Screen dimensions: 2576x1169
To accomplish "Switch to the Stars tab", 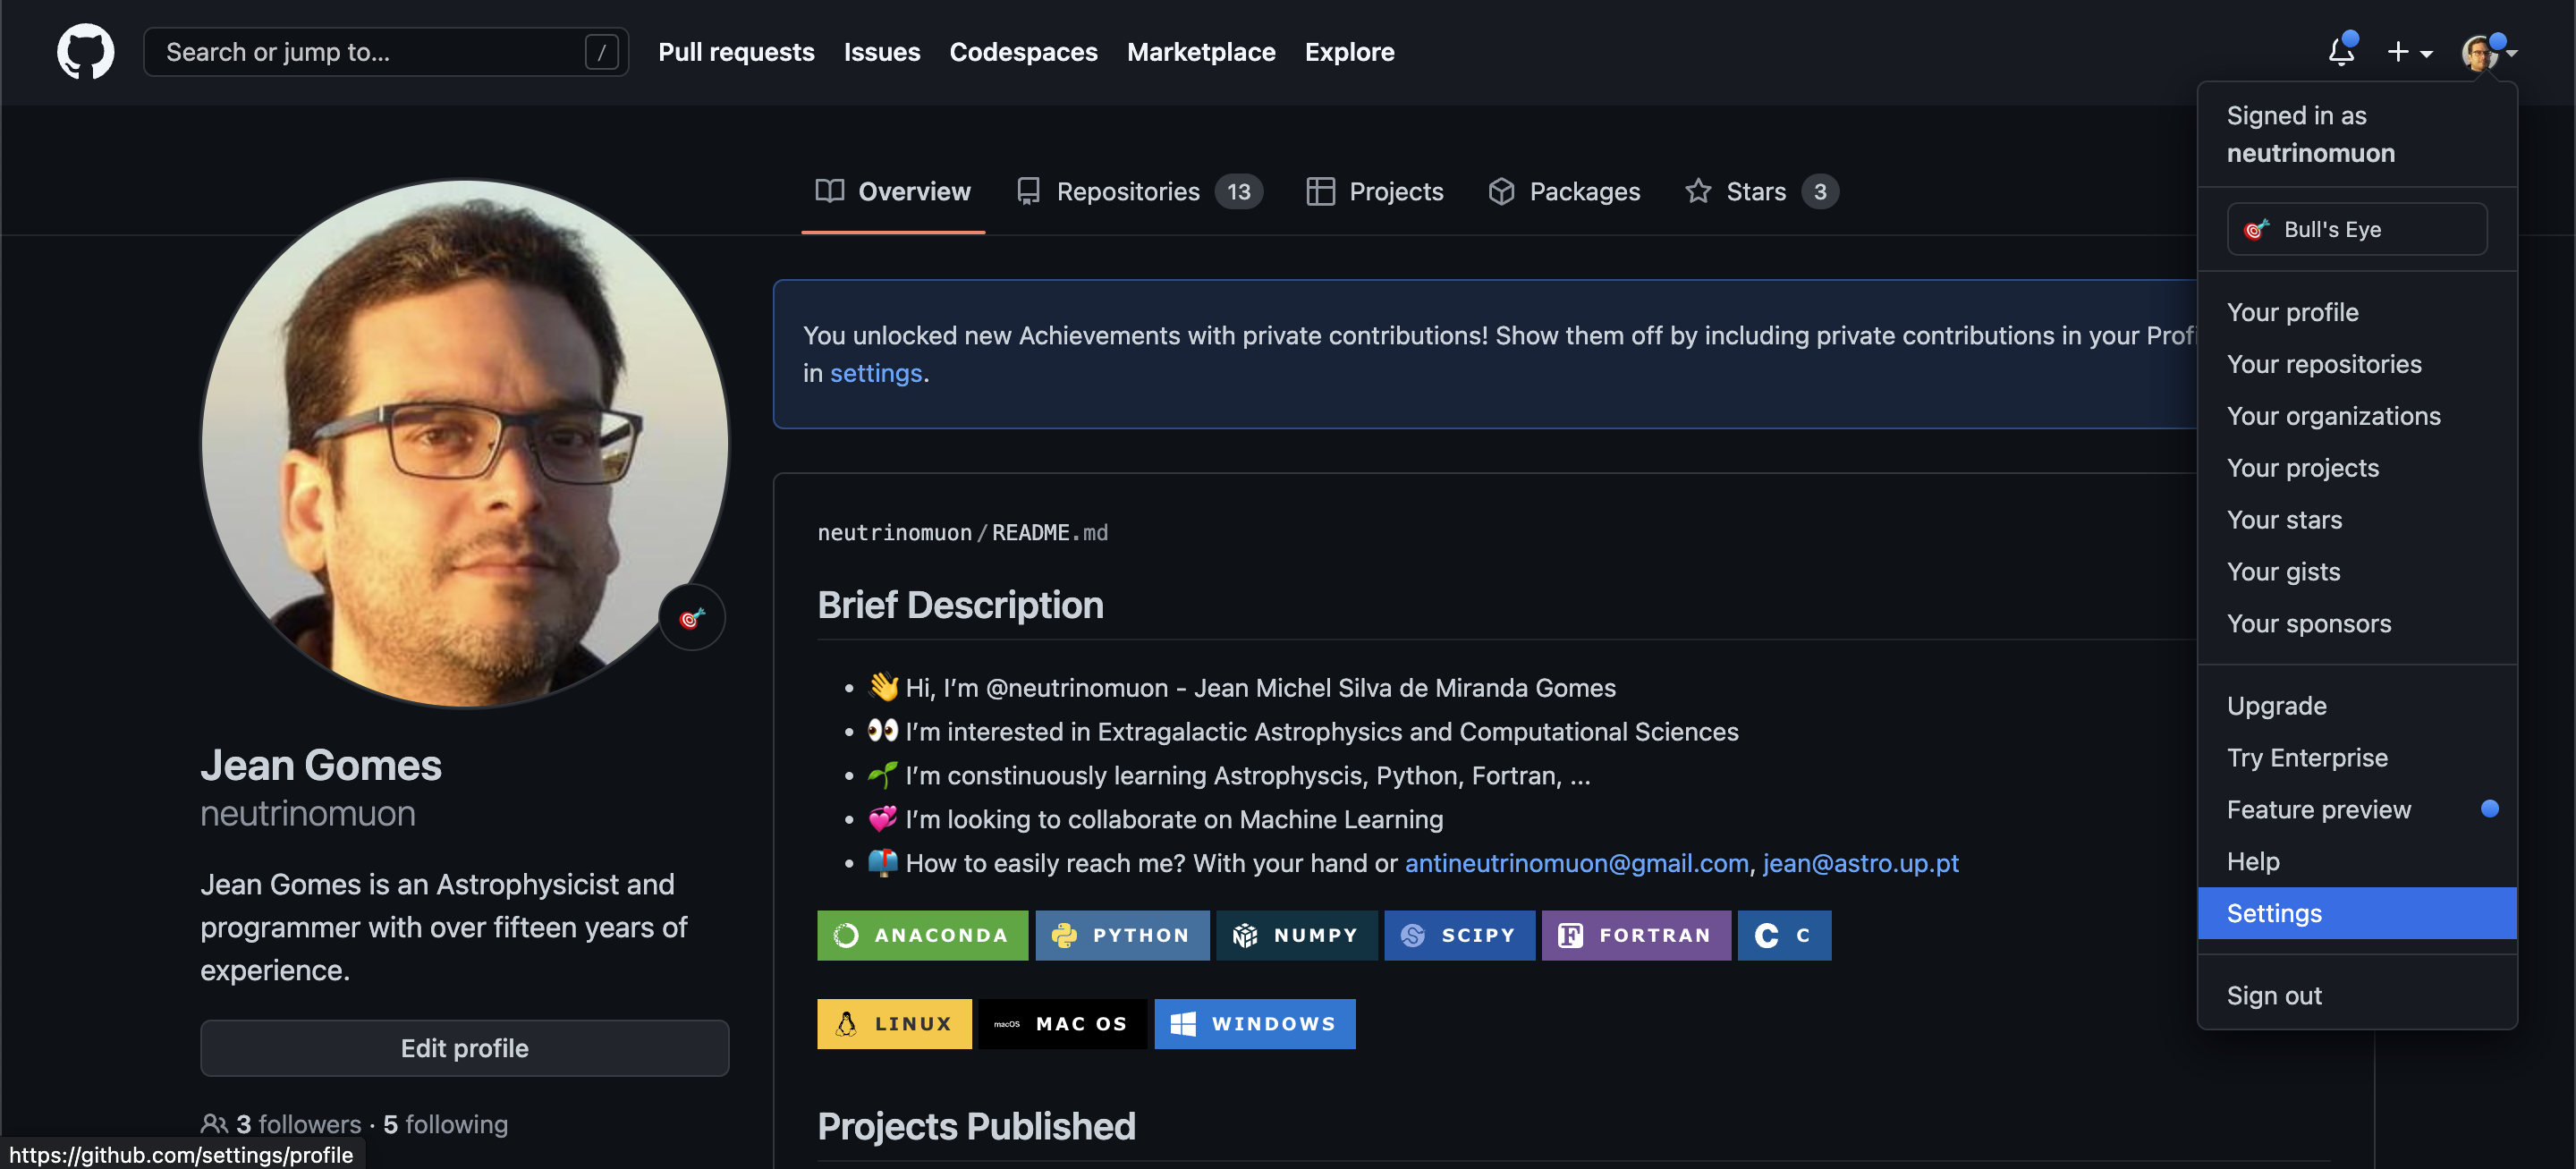I will 1756,191.
